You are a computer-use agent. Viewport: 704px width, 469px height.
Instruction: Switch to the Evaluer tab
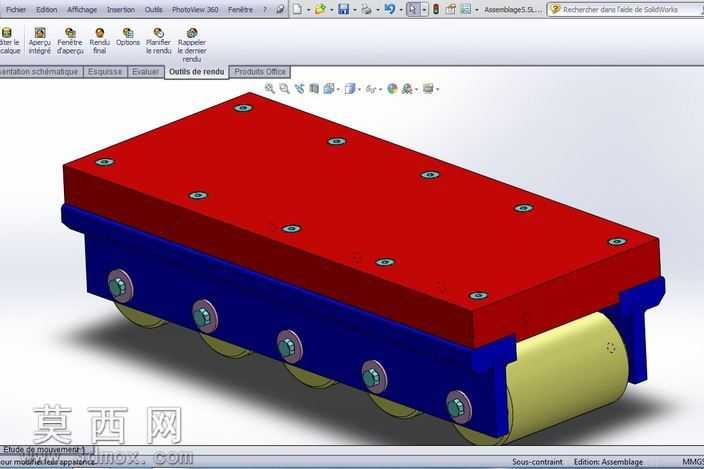click(x=145, y=72)
